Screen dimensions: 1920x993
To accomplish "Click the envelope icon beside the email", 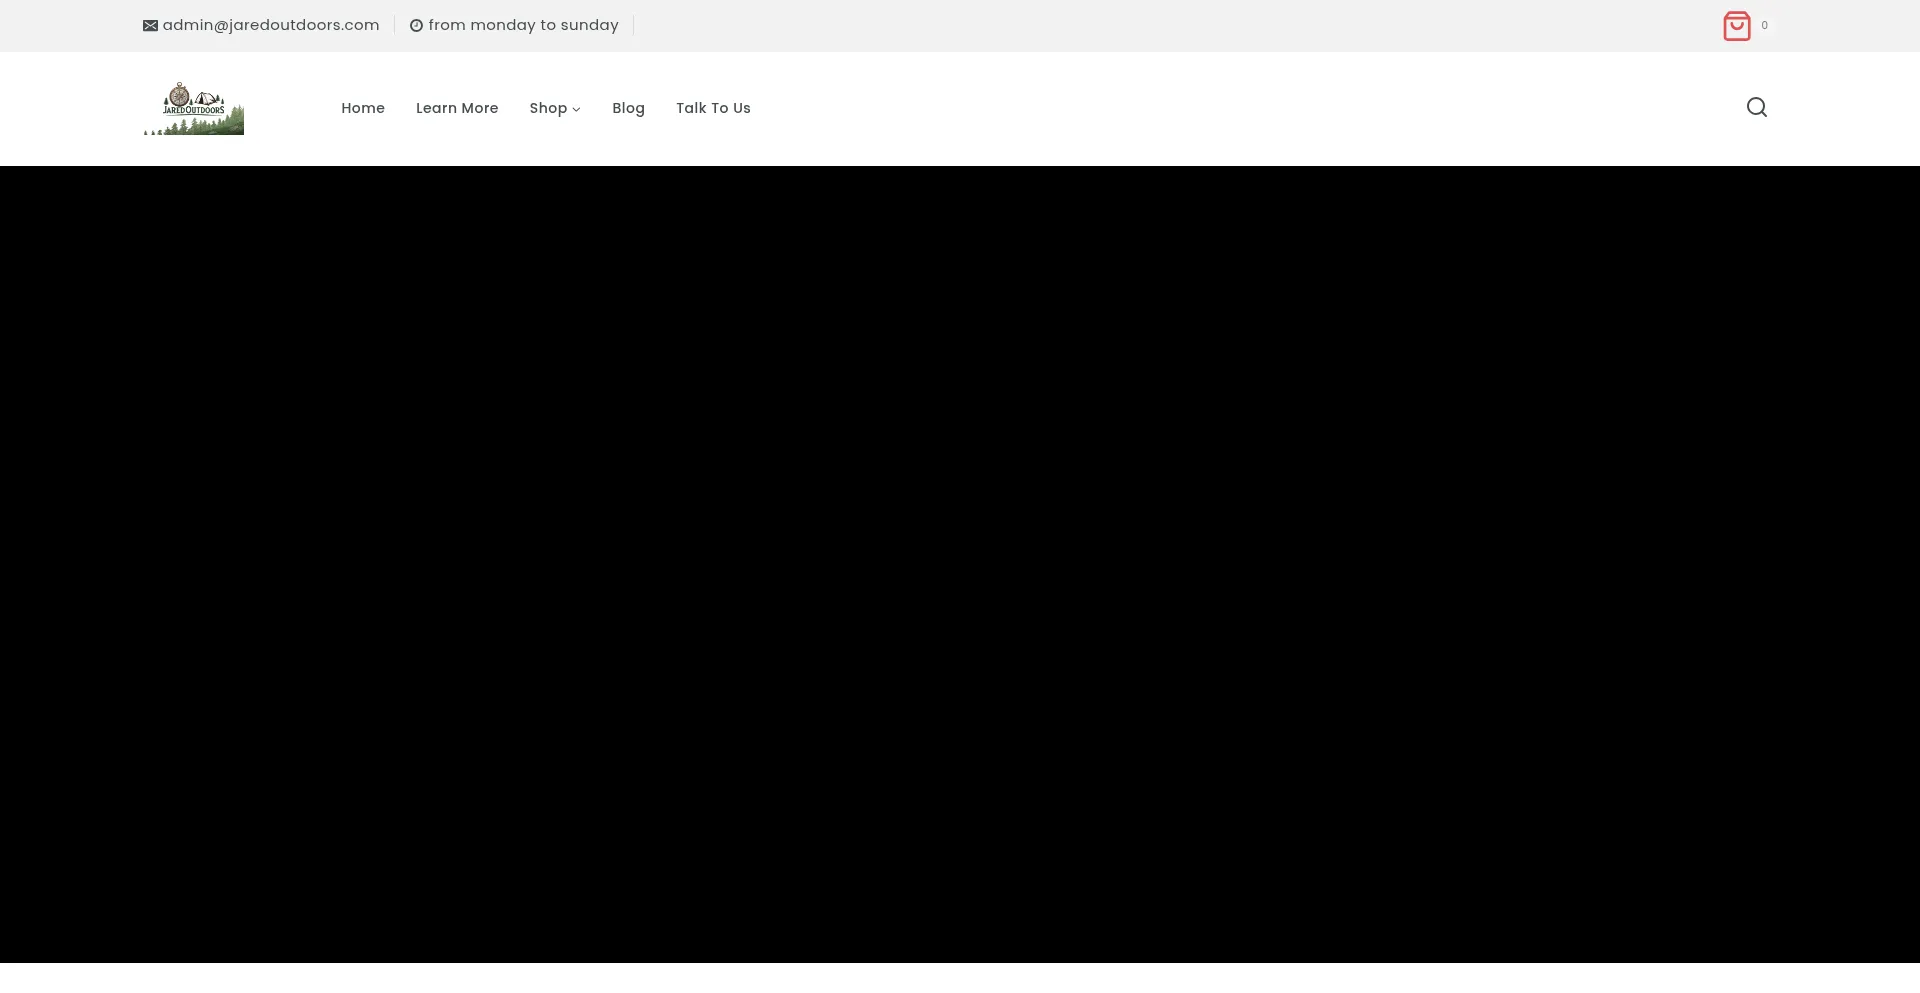I will [150, 26].
